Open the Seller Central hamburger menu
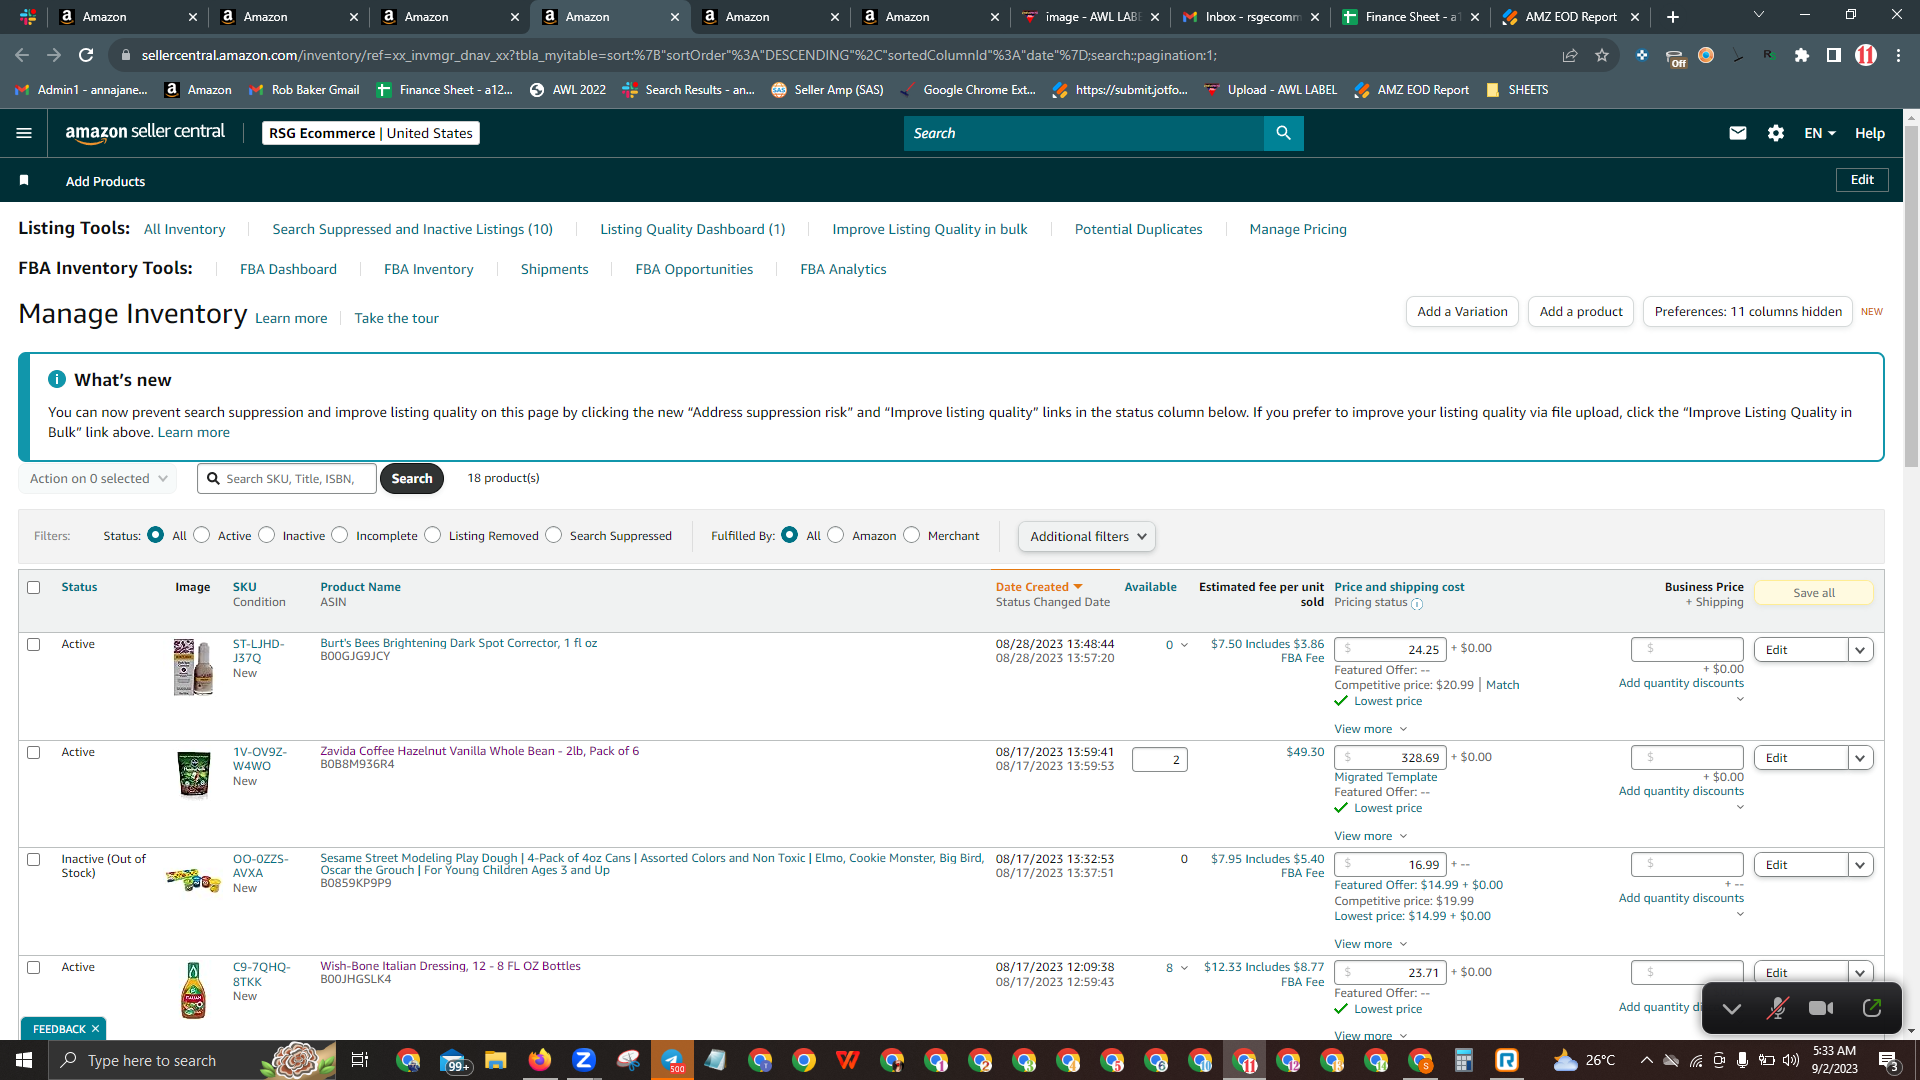The image size is (1920, 1080). (24, 133)
